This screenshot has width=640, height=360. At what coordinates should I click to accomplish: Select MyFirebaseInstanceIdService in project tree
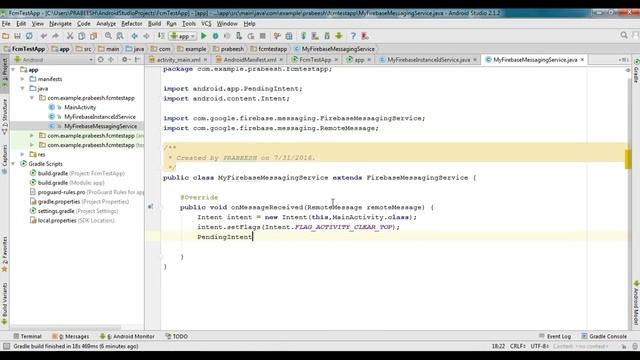click(100, 117)
